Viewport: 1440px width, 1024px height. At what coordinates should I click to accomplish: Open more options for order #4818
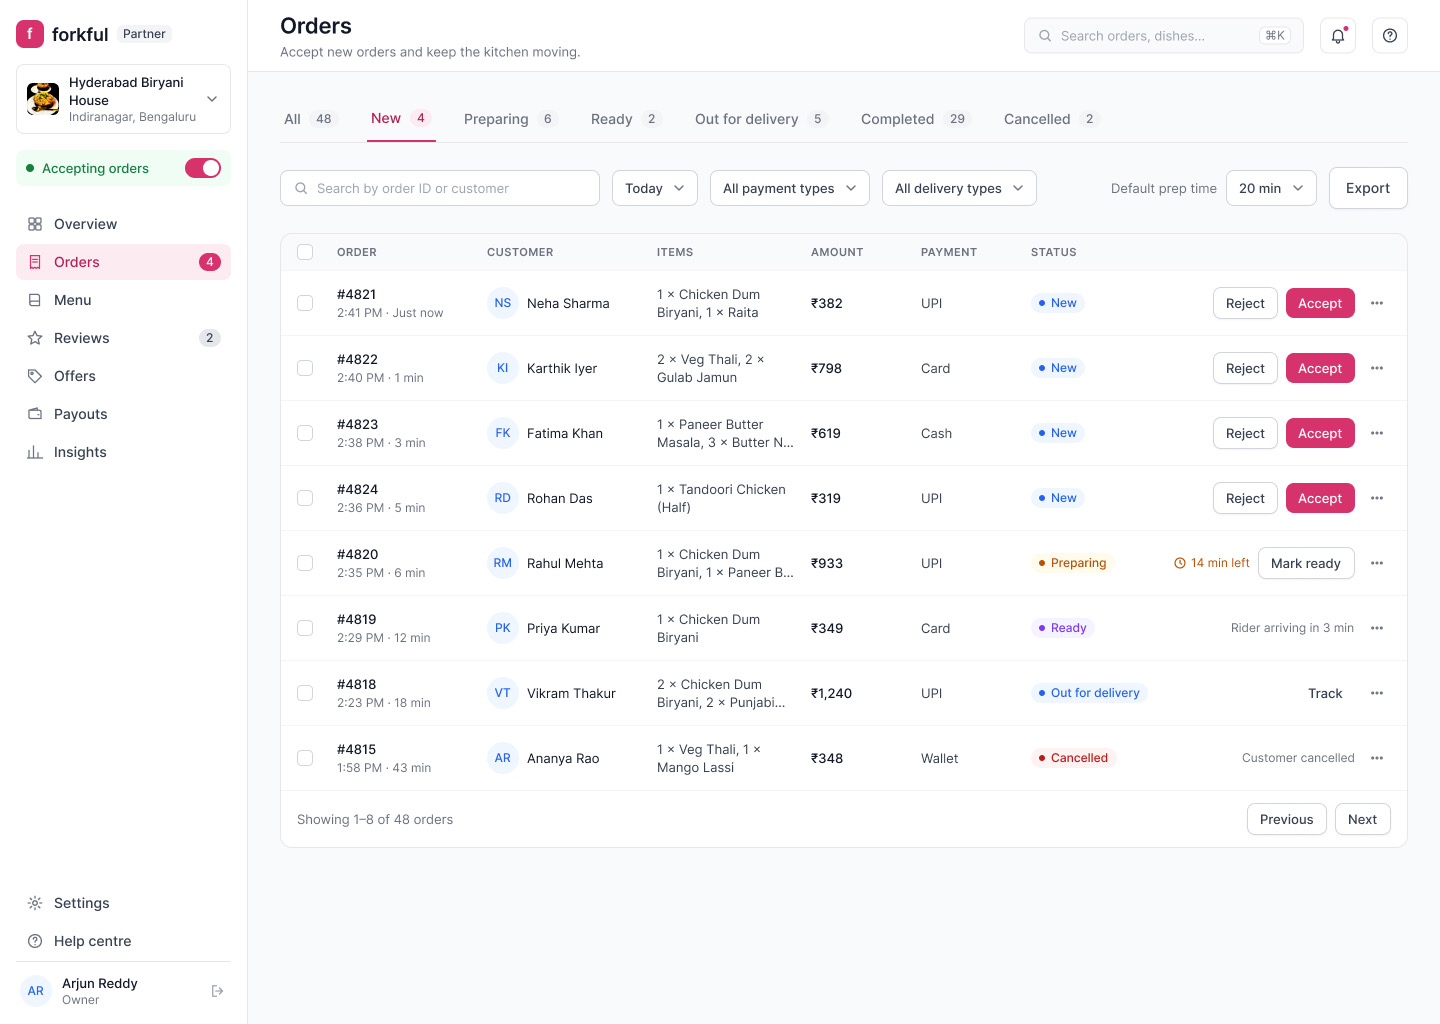coord(1377,693)
